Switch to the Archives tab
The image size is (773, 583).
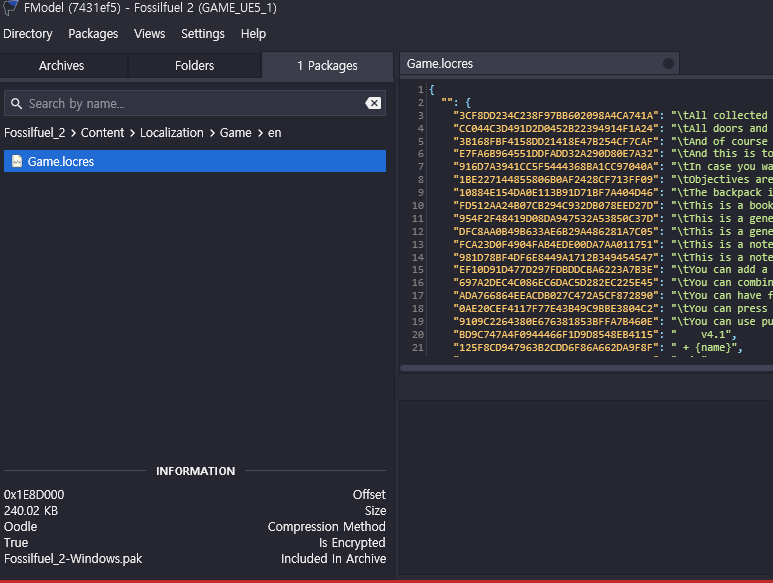(x=62, y=66)
